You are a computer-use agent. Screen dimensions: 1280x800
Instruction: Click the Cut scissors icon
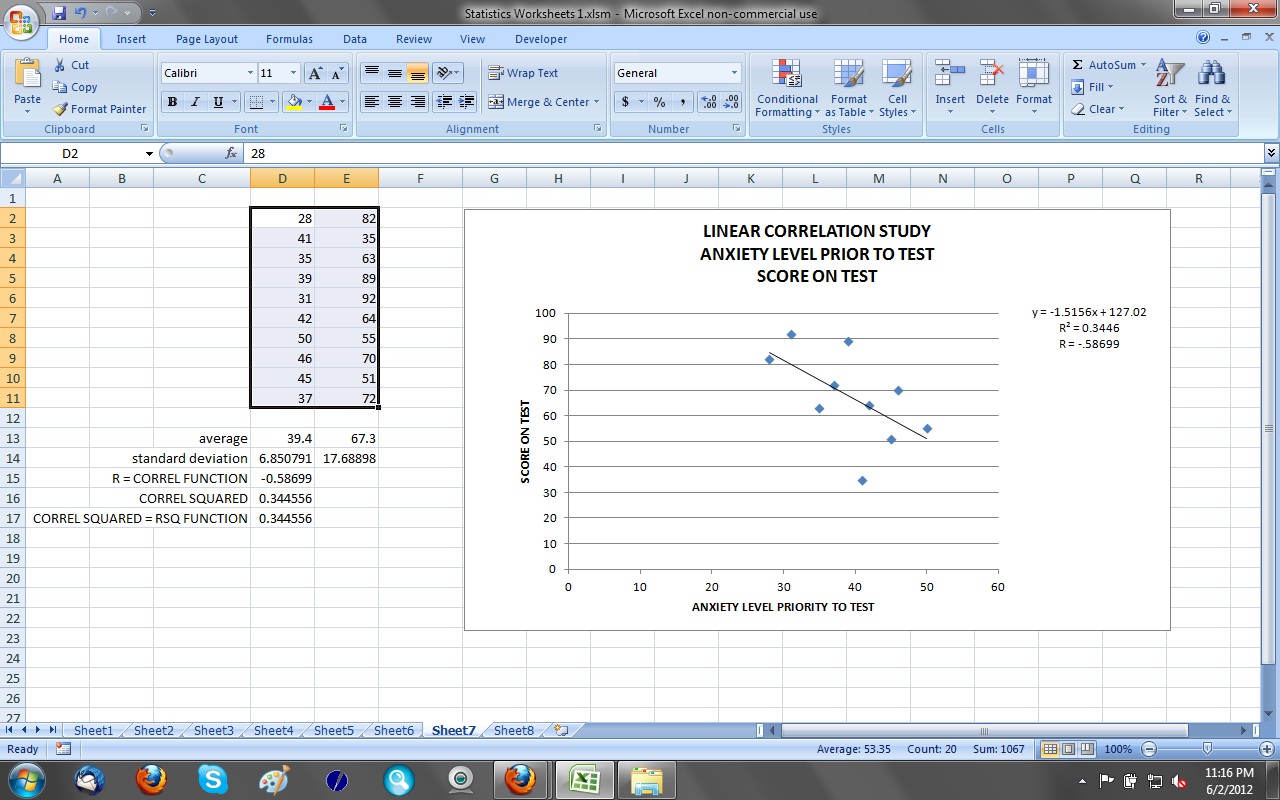[x=59, y=65]
